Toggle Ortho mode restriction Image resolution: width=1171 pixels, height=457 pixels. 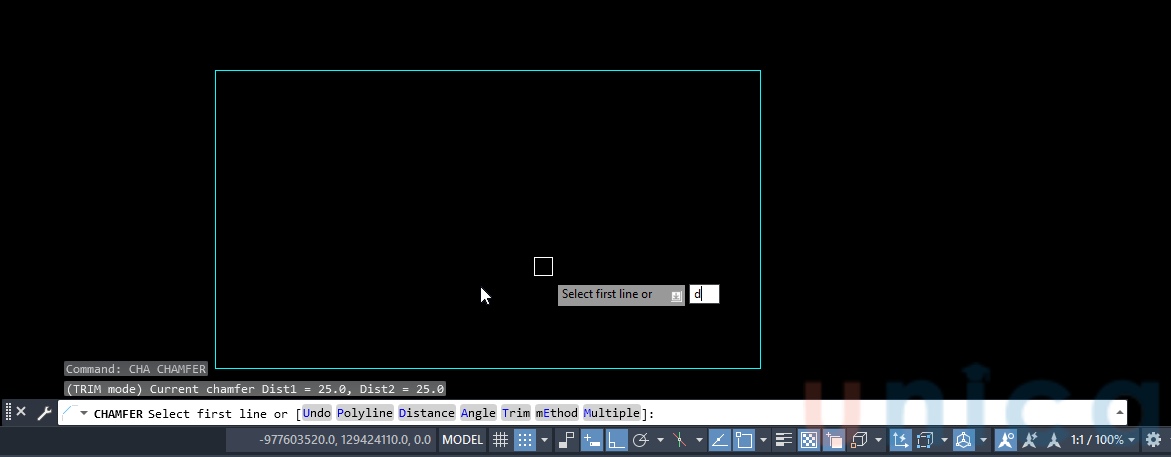[617, 440]
